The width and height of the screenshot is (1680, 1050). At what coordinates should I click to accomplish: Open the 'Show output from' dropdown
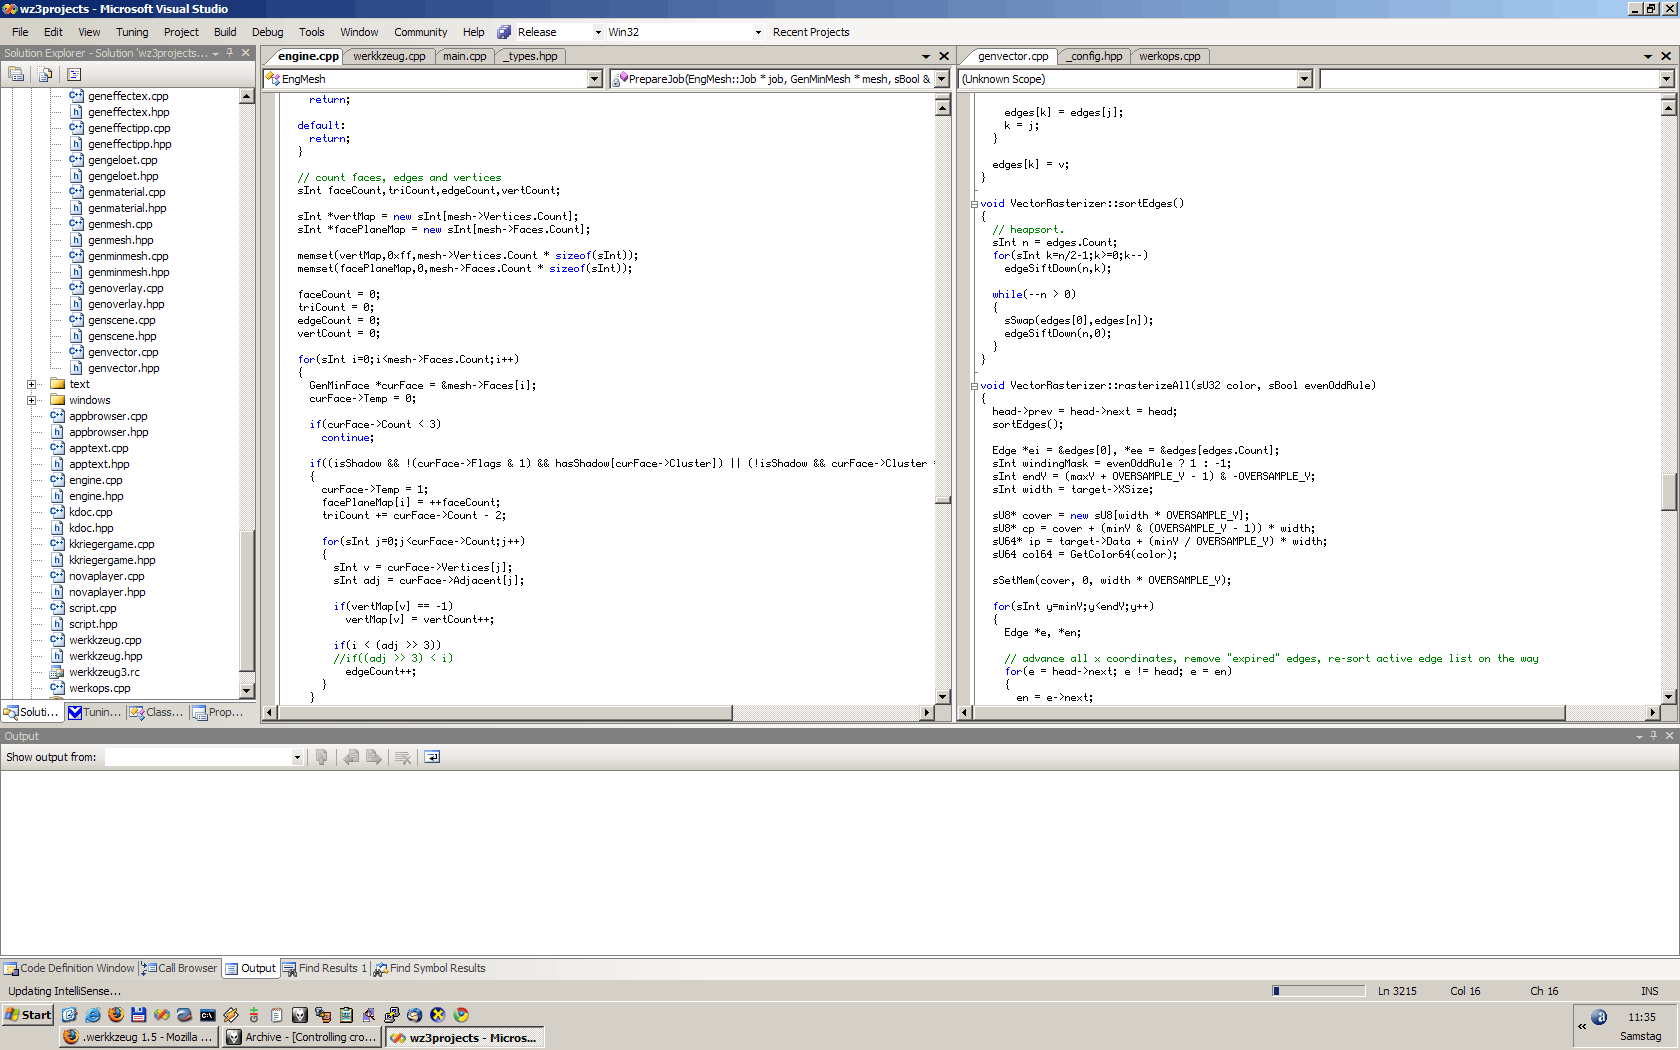click(x=297, y=757)
